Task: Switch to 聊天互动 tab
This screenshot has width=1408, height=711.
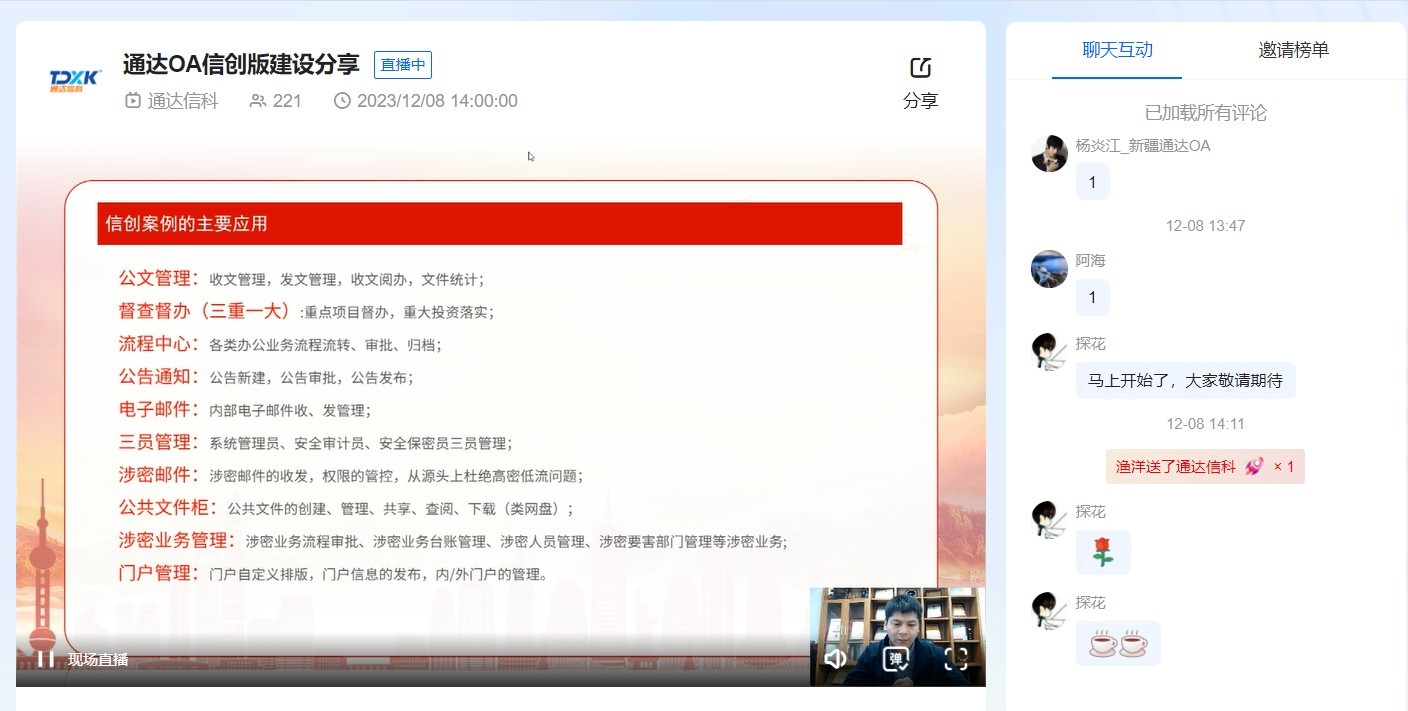Action: click(1117, 50)
